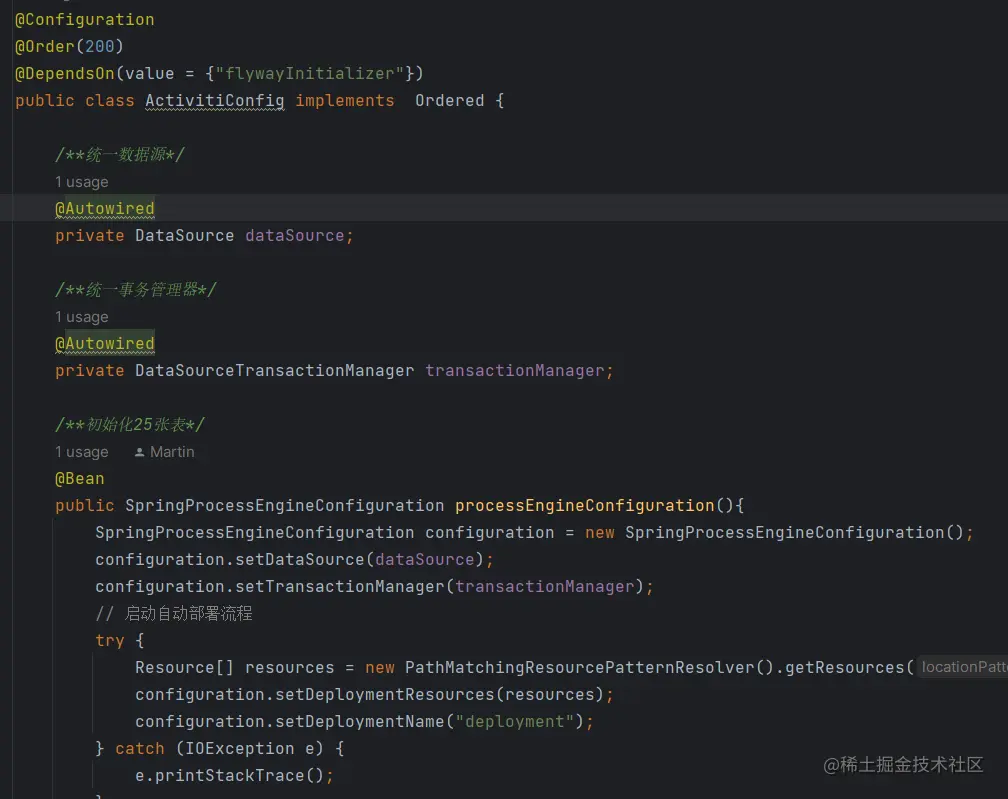Click the @Order annotation

pos(44,47)
